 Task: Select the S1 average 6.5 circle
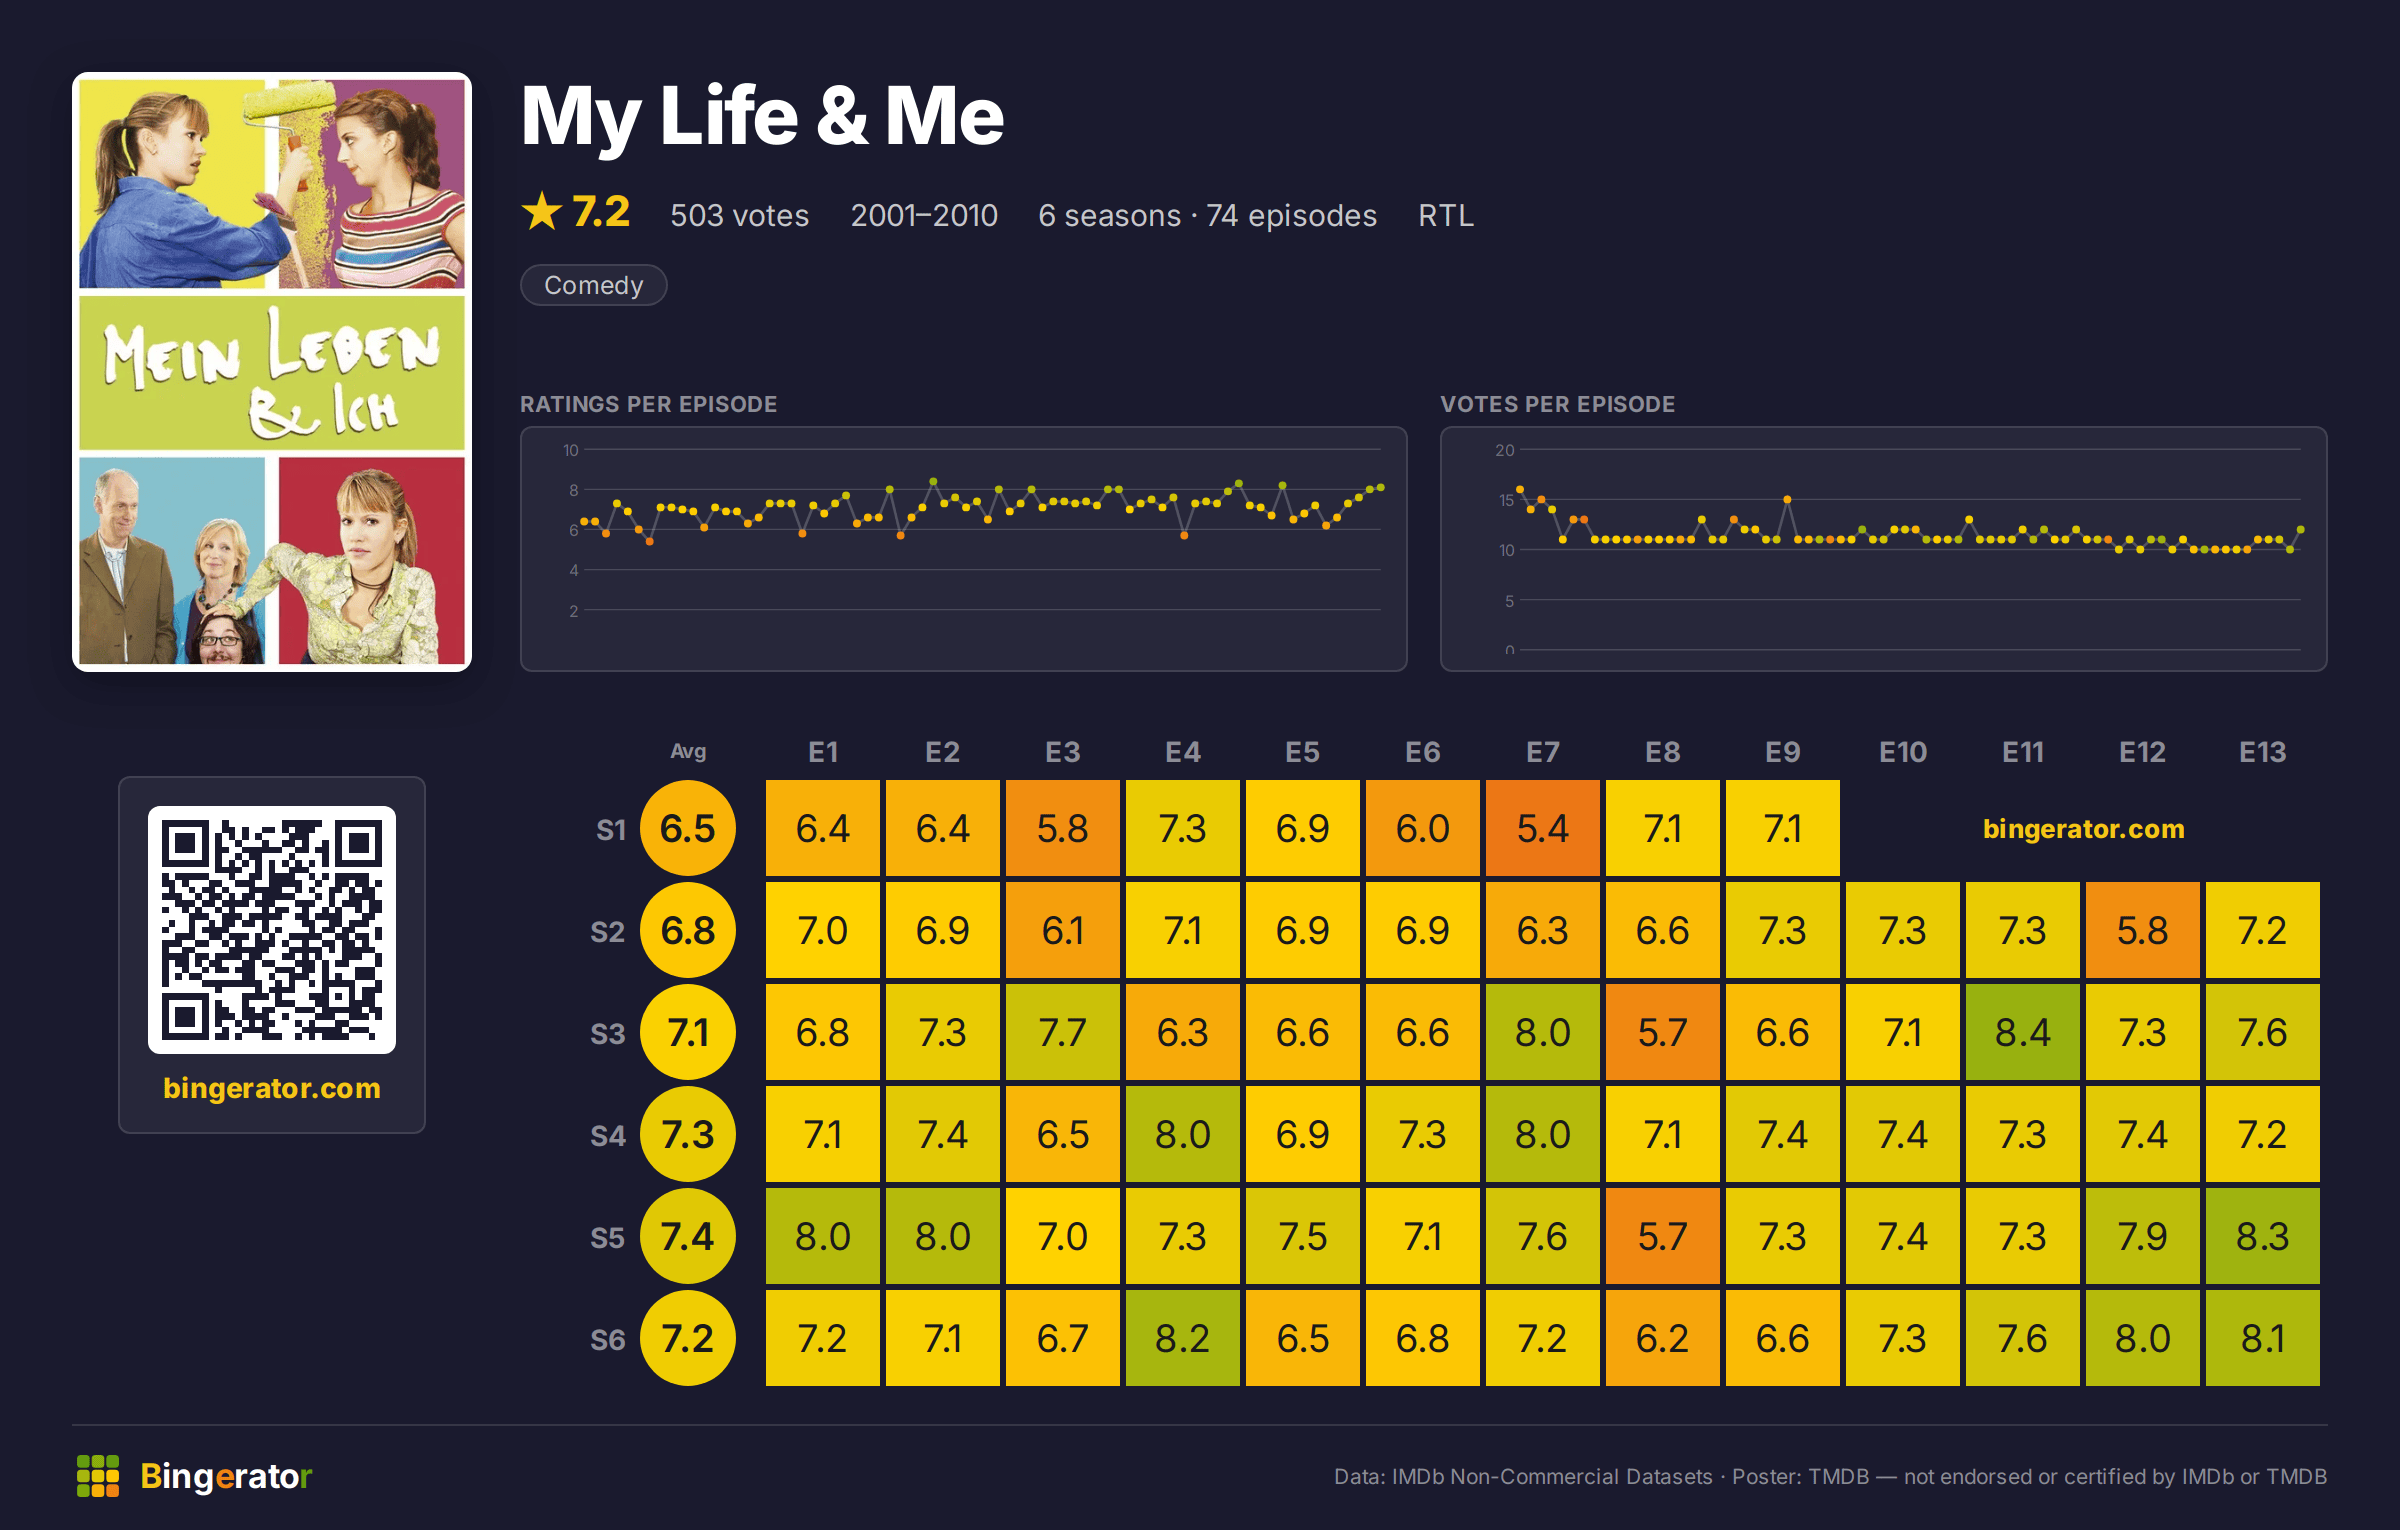tap(688, 829)
